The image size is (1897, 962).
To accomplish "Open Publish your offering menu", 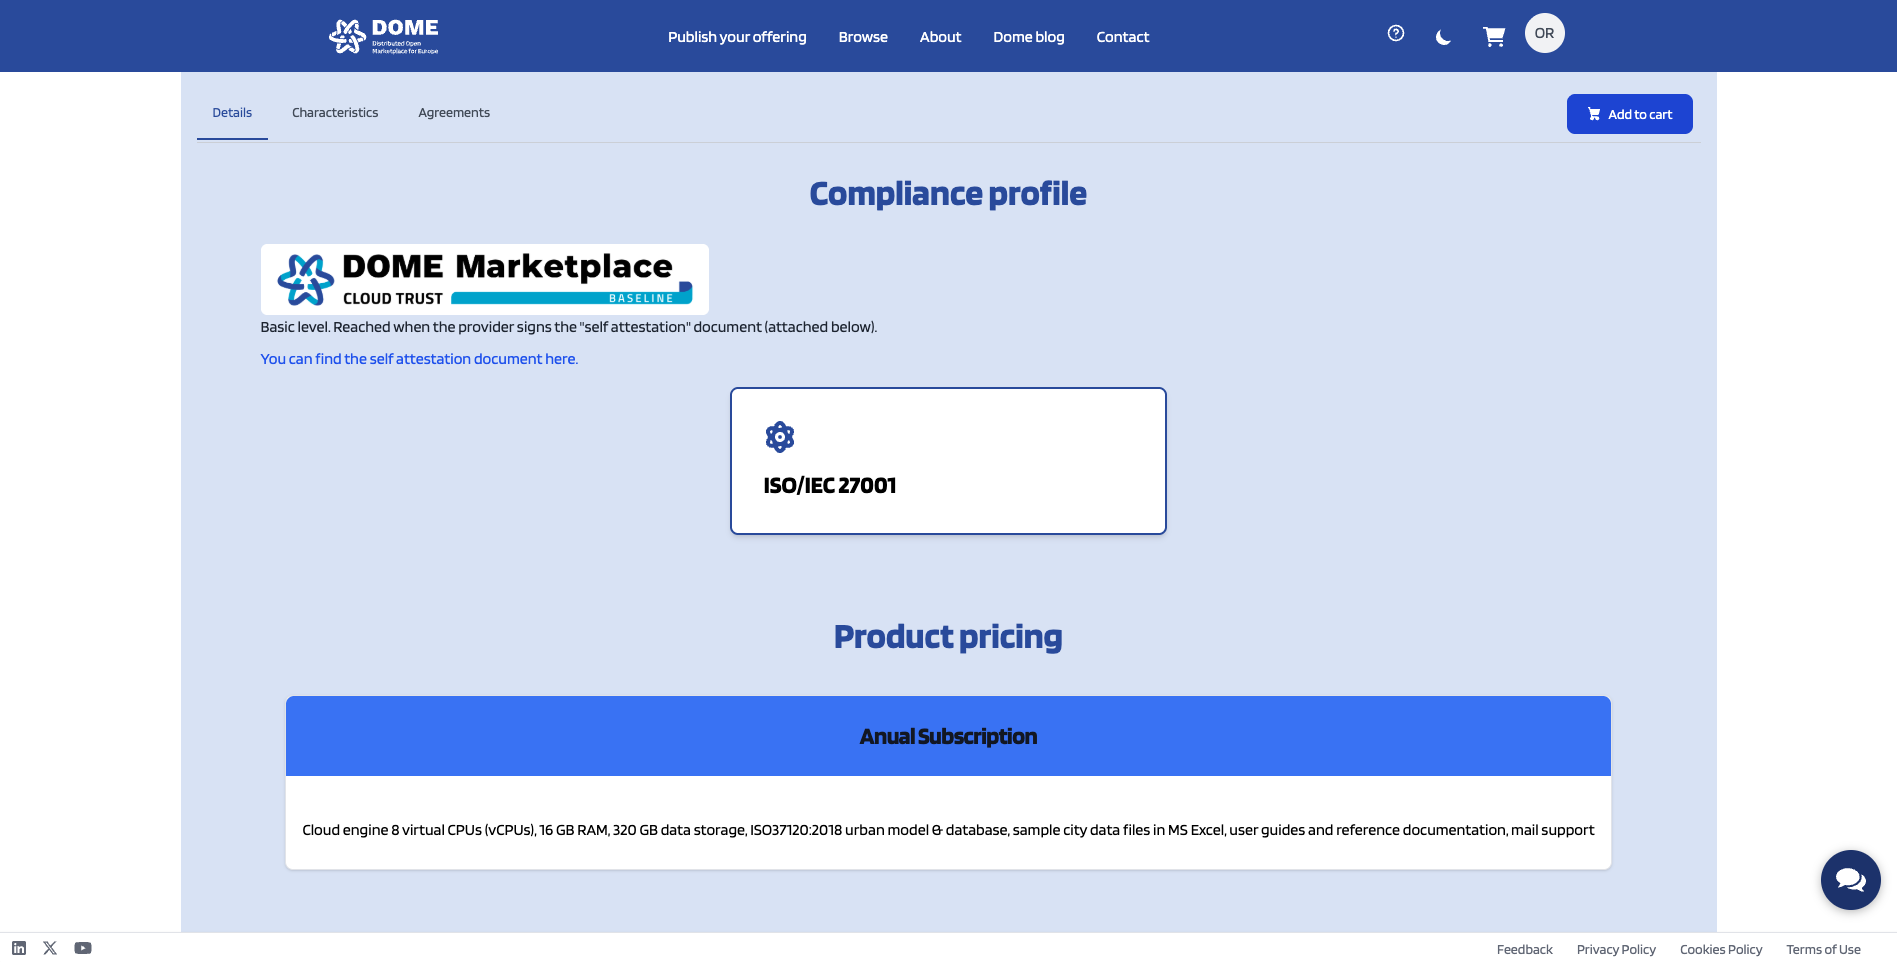I will click(x=737, y=37).
